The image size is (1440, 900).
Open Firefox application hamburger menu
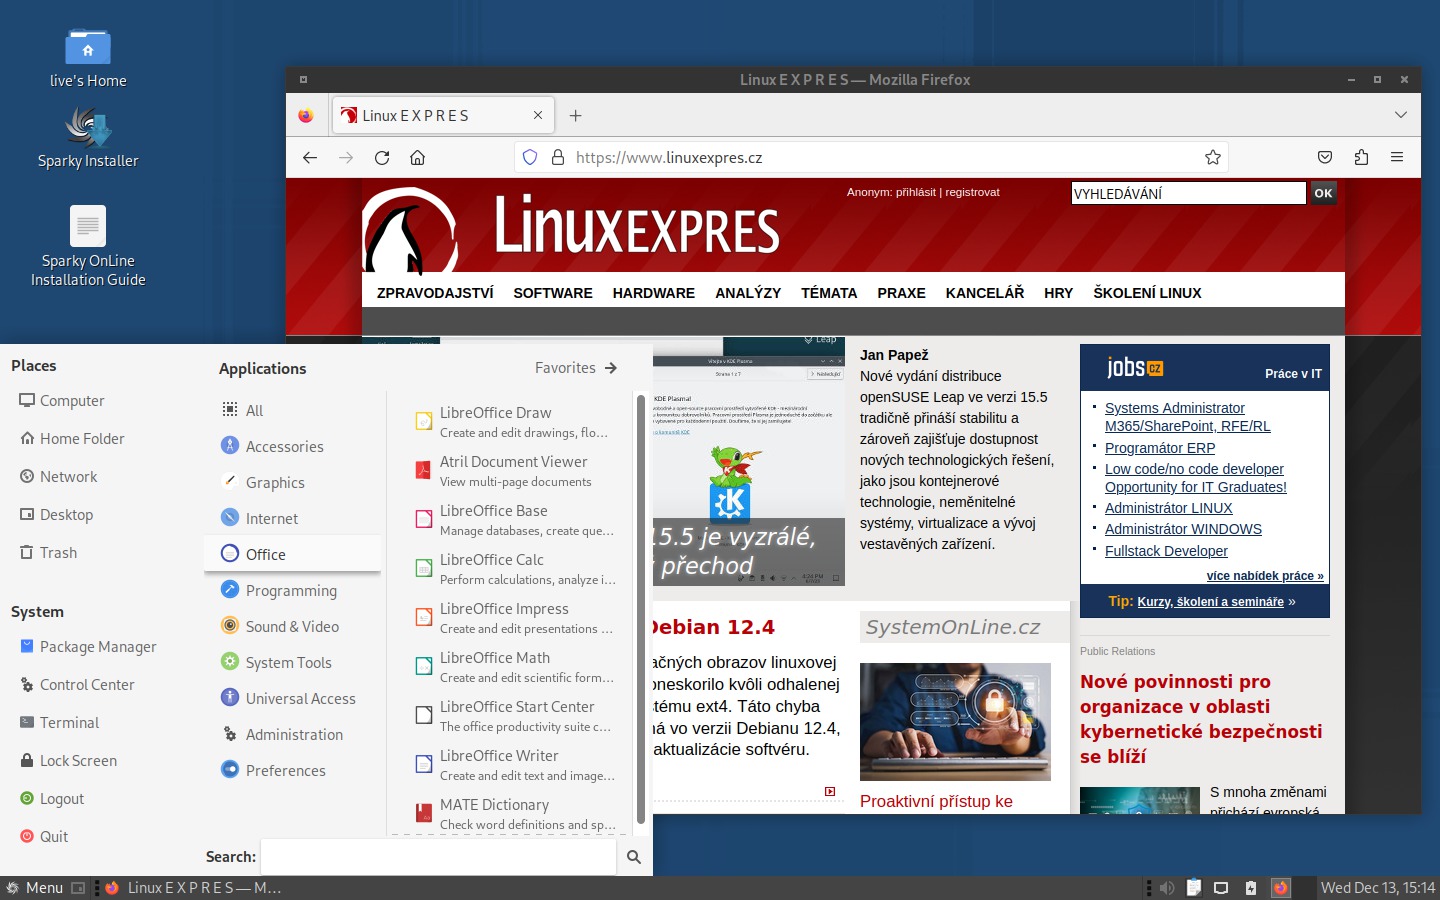pos(1397,157)
